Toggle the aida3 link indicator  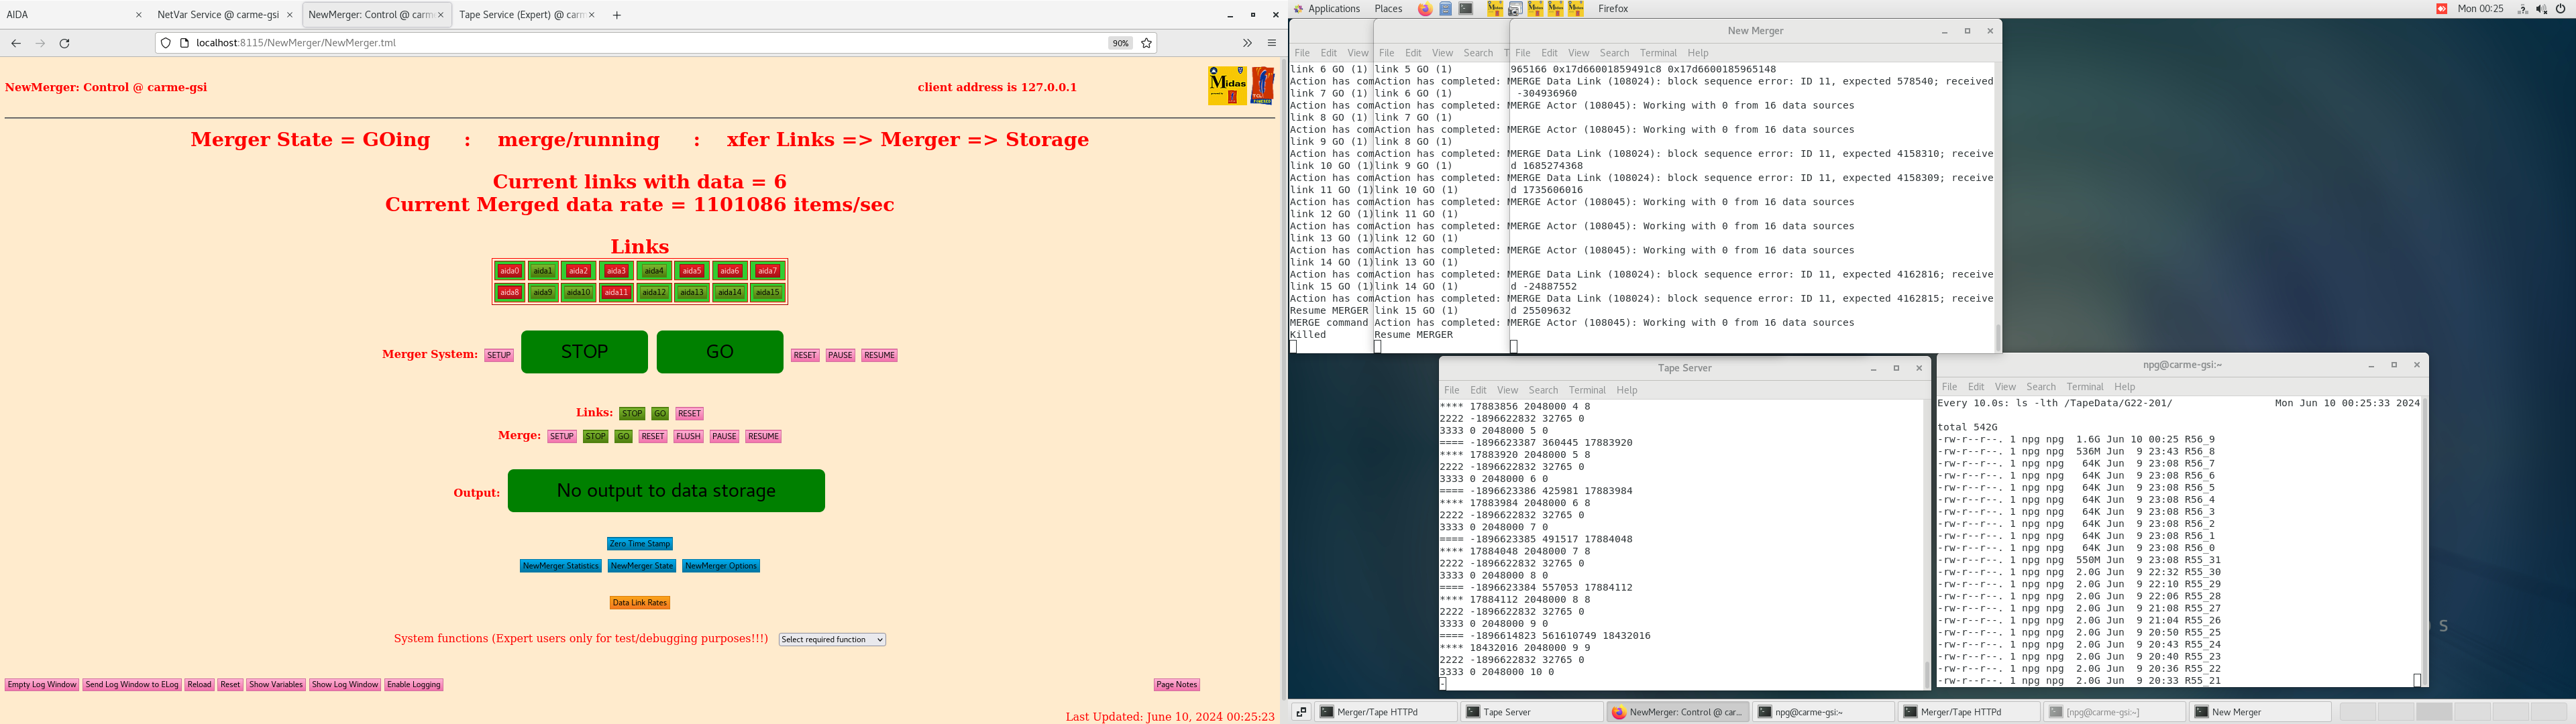pyautogui.click(x=616, y=270)
